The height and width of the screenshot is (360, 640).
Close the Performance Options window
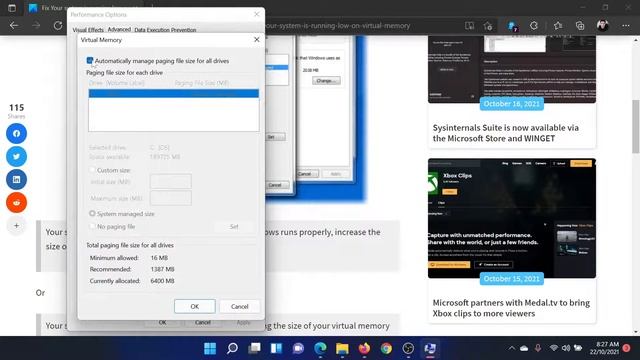click(257, 14)
